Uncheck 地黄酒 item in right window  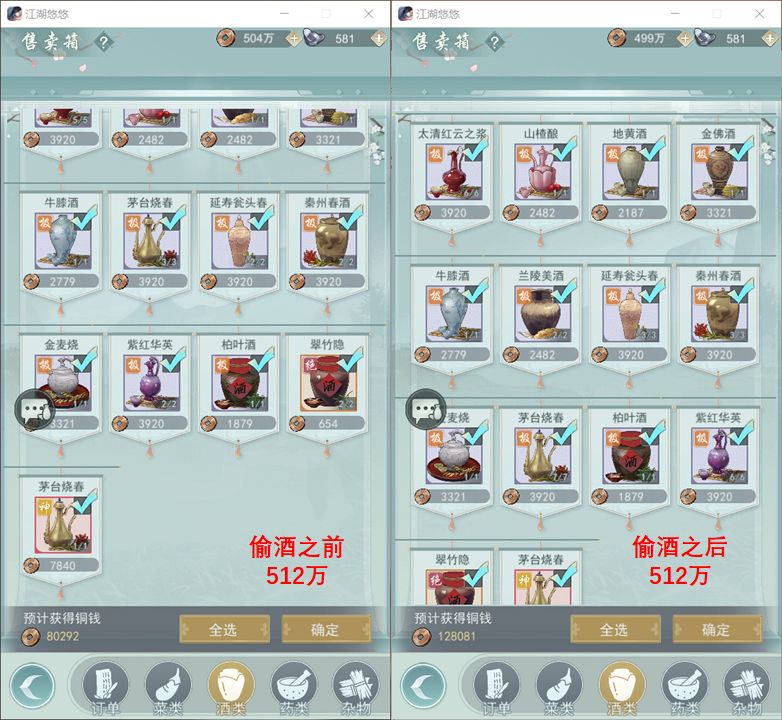pos(630,173)
